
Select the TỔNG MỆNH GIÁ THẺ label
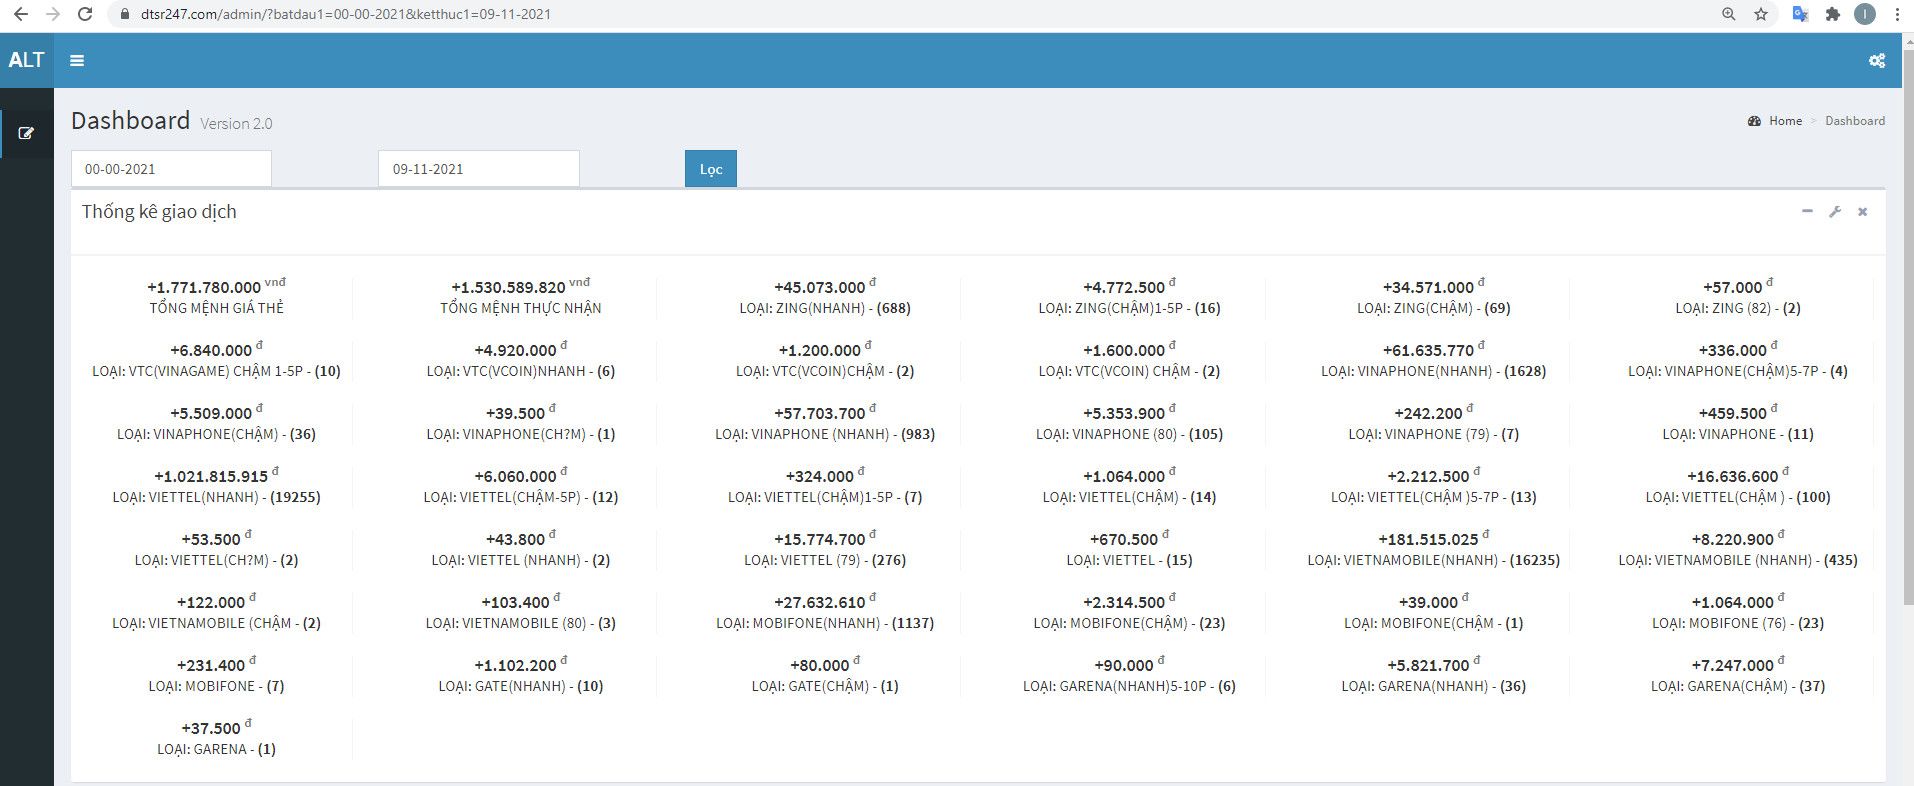pyautogui.click(x=217, y=308)
